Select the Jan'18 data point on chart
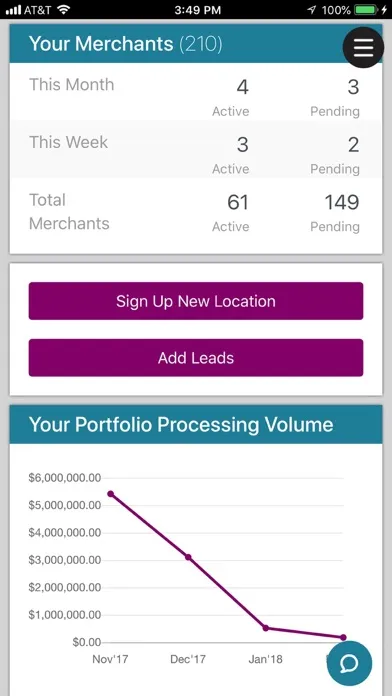 [x=265, y=628]
